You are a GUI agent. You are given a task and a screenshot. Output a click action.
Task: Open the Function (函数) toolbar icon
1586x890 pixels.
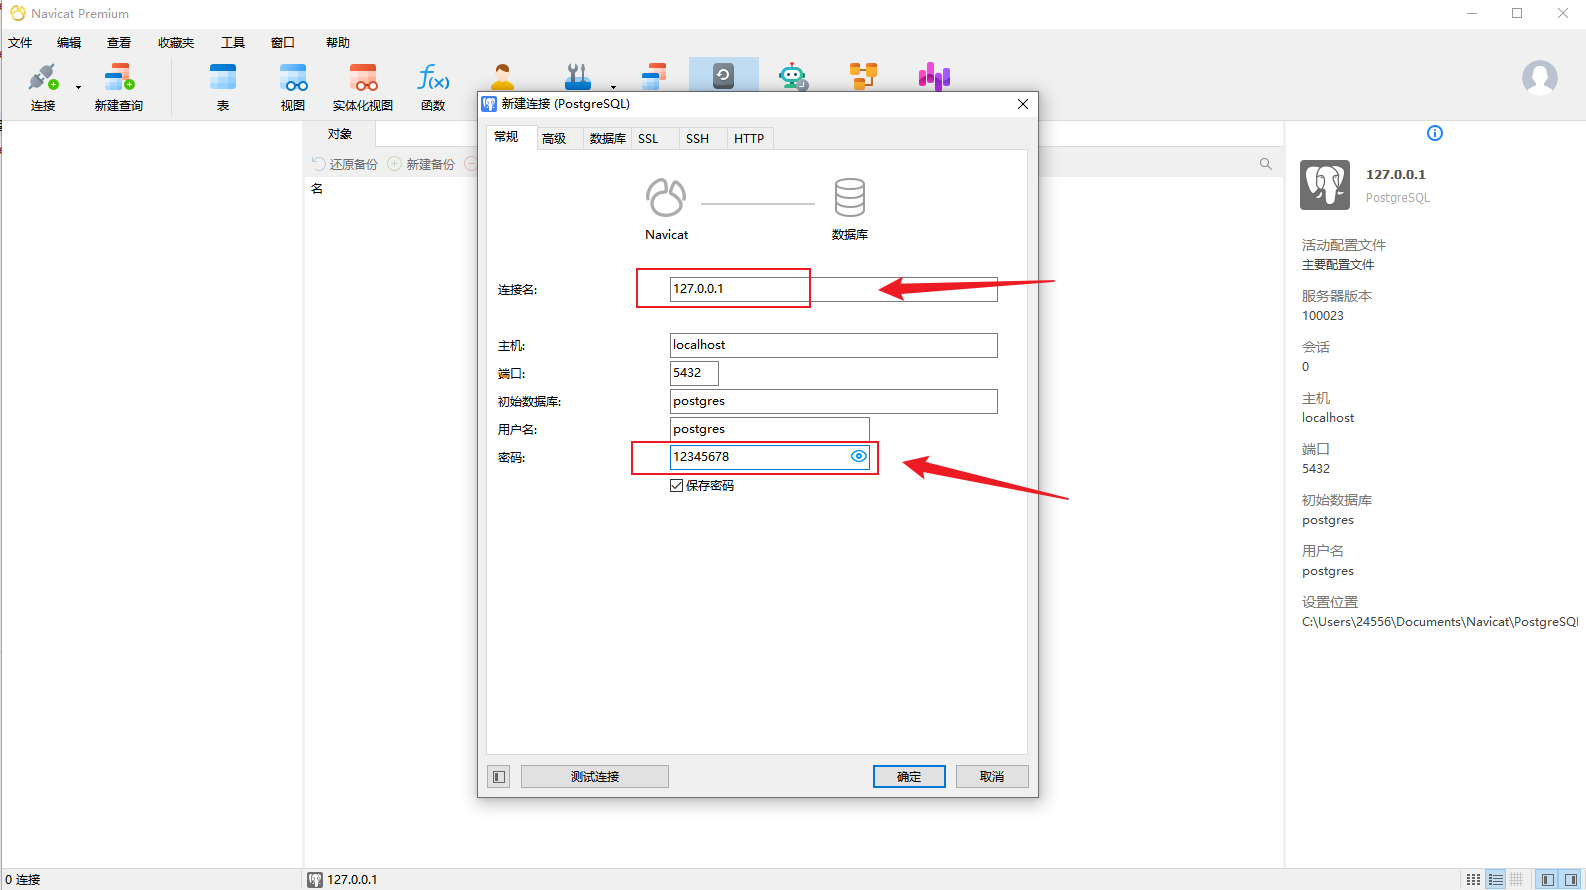click(x=433, y=87)
